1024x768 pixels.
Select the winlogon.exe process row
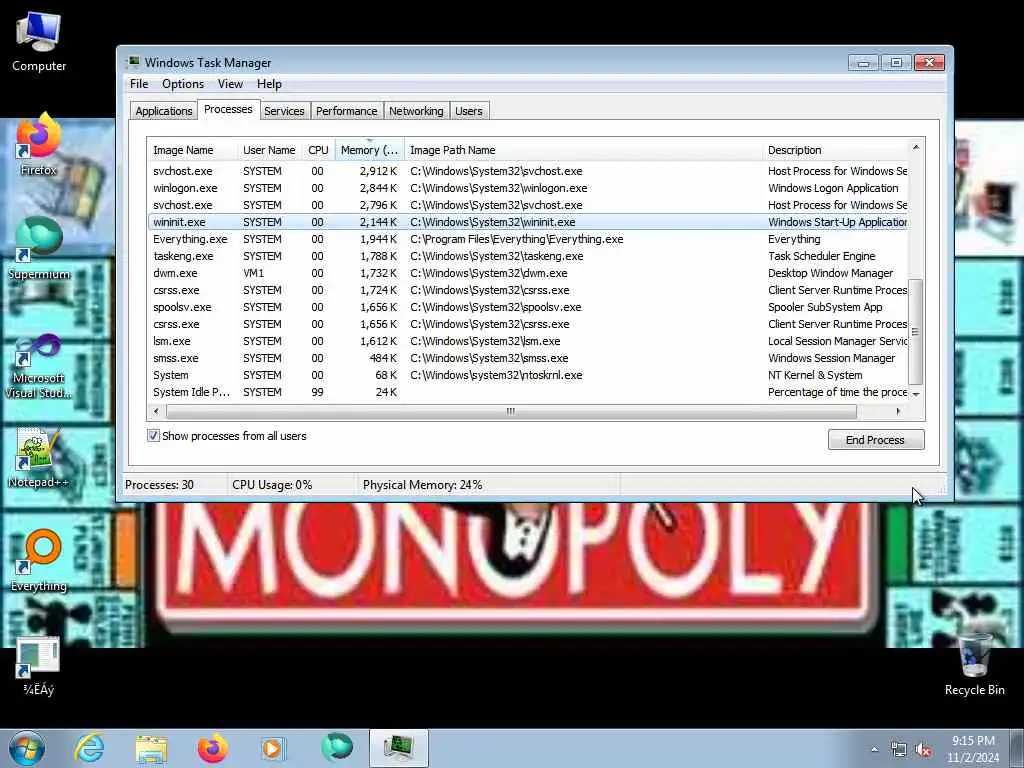pyautogui.click(x=528, y=188)
